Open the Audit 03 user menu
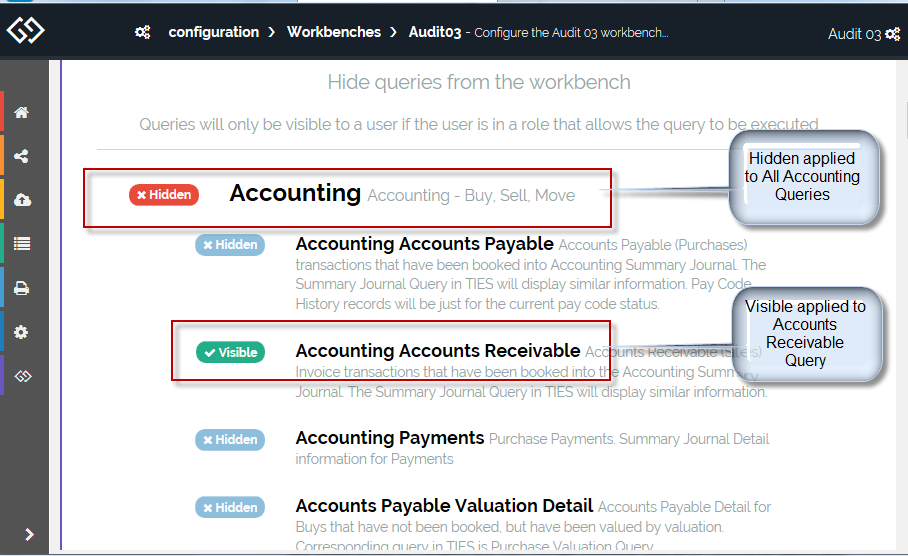908x556 pixels. pyautogui.click(x=864, y=34)
